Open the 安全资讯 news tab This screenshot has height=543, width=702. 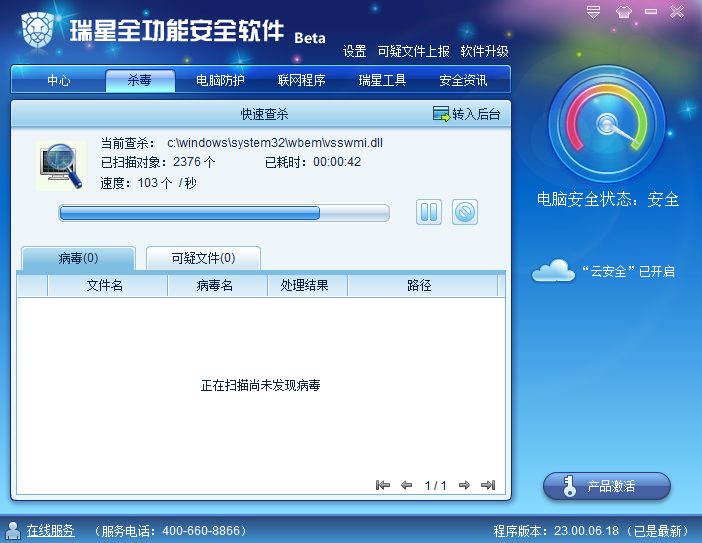463,80
